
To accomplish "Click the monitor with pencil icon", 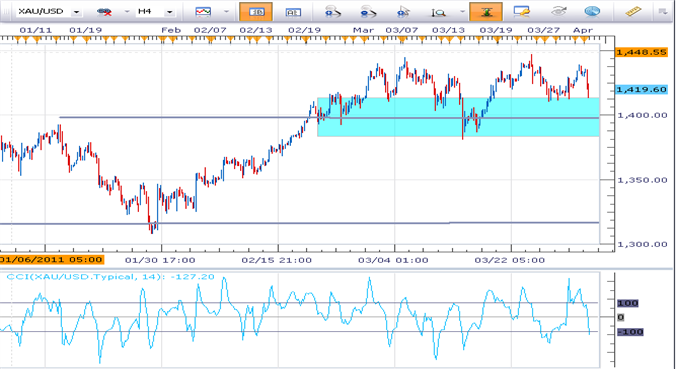I will tap(522, 12).
